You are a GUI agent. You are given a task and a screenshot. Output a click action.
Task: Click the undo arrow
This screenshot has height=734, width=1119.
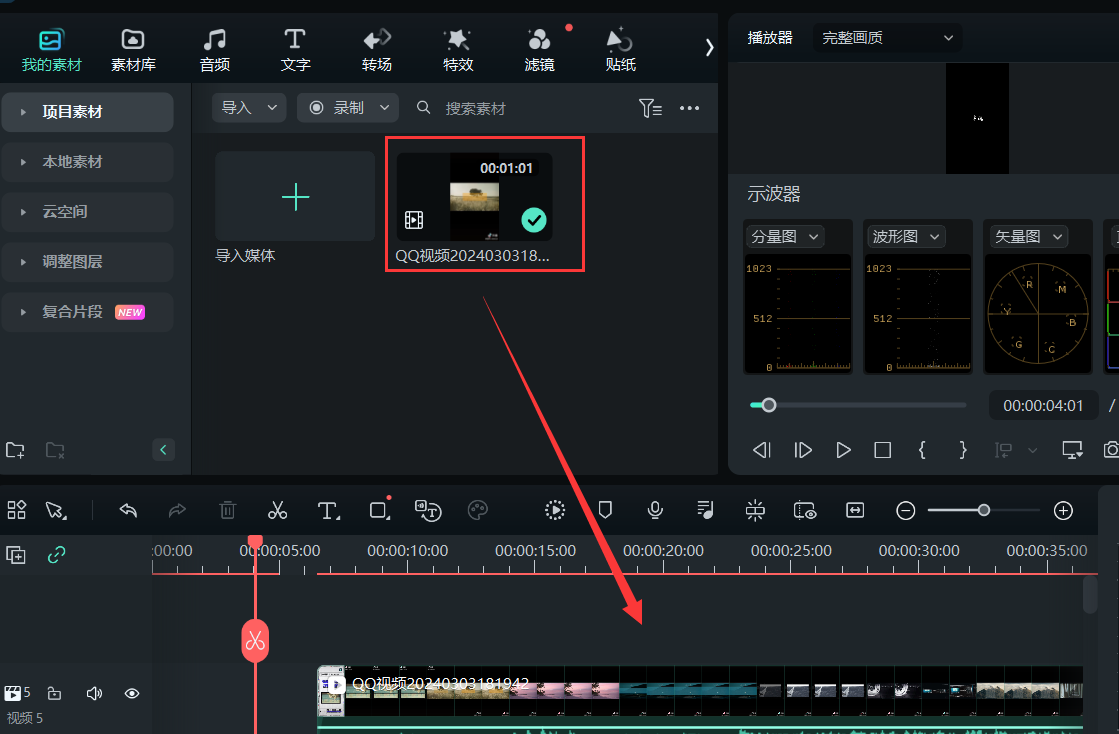click(x=128, y=510)
